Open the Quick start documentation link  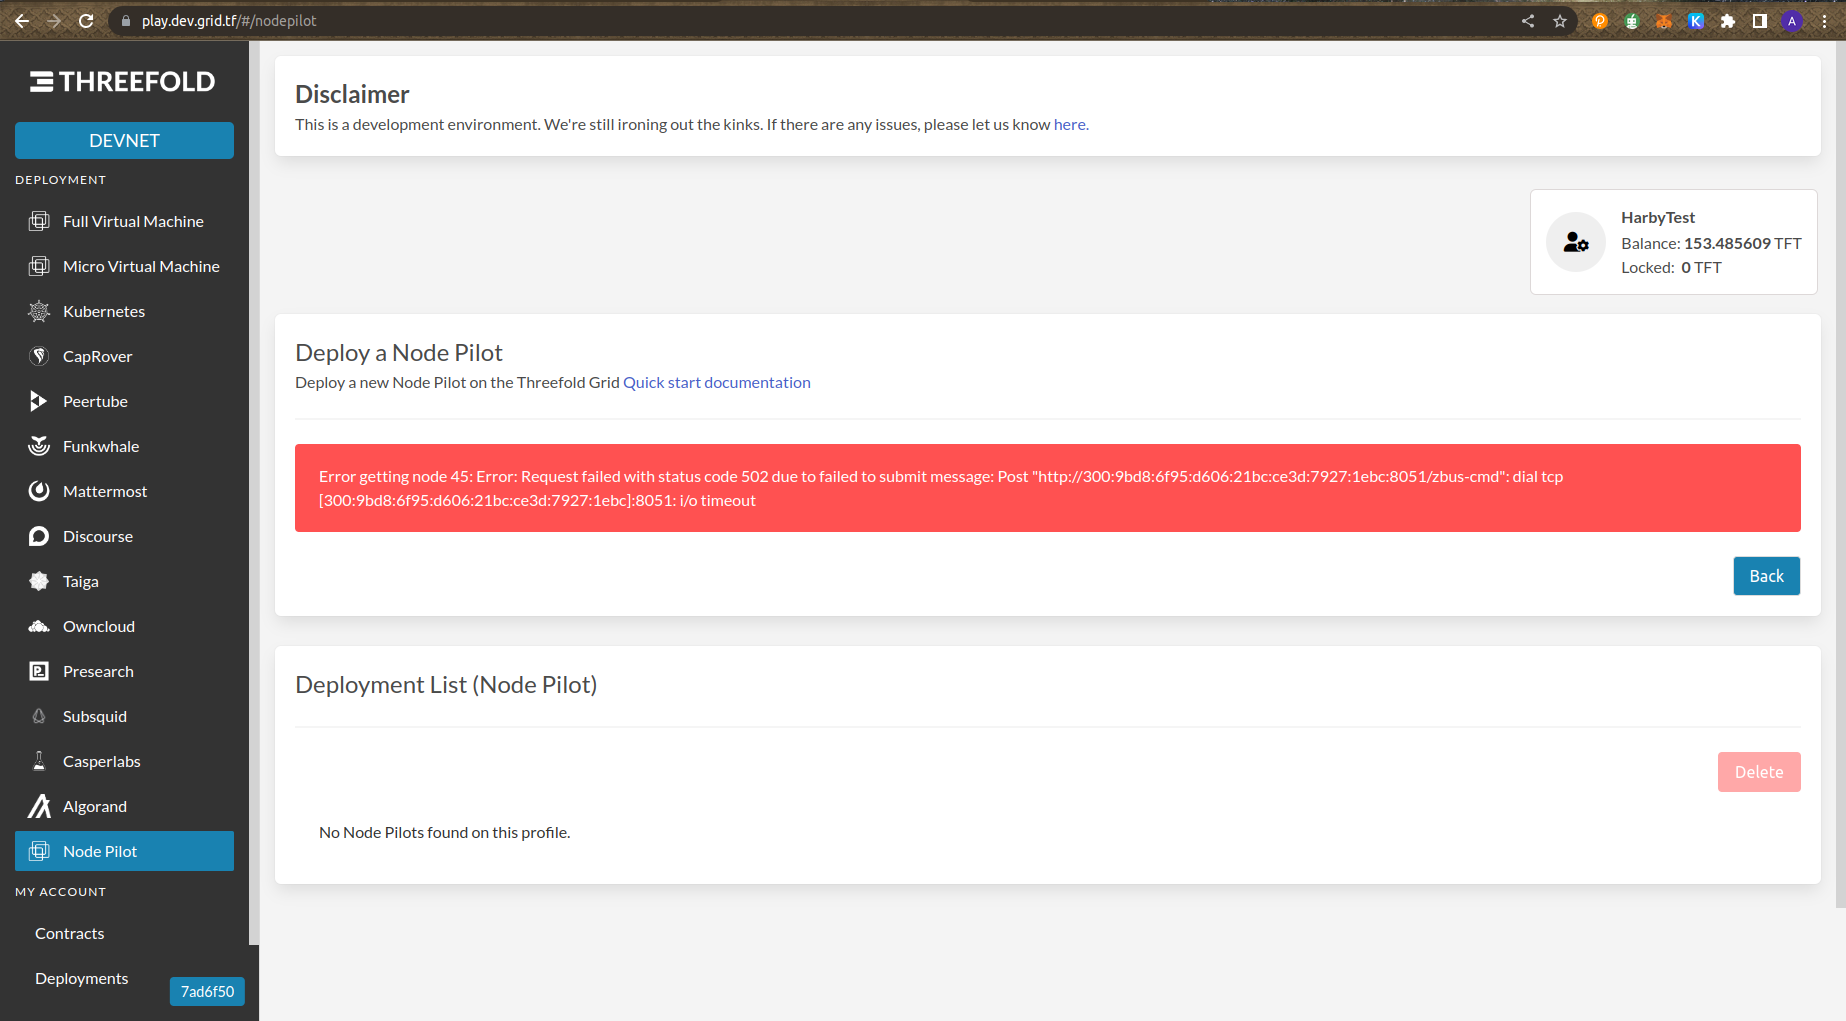pos(716,382)
